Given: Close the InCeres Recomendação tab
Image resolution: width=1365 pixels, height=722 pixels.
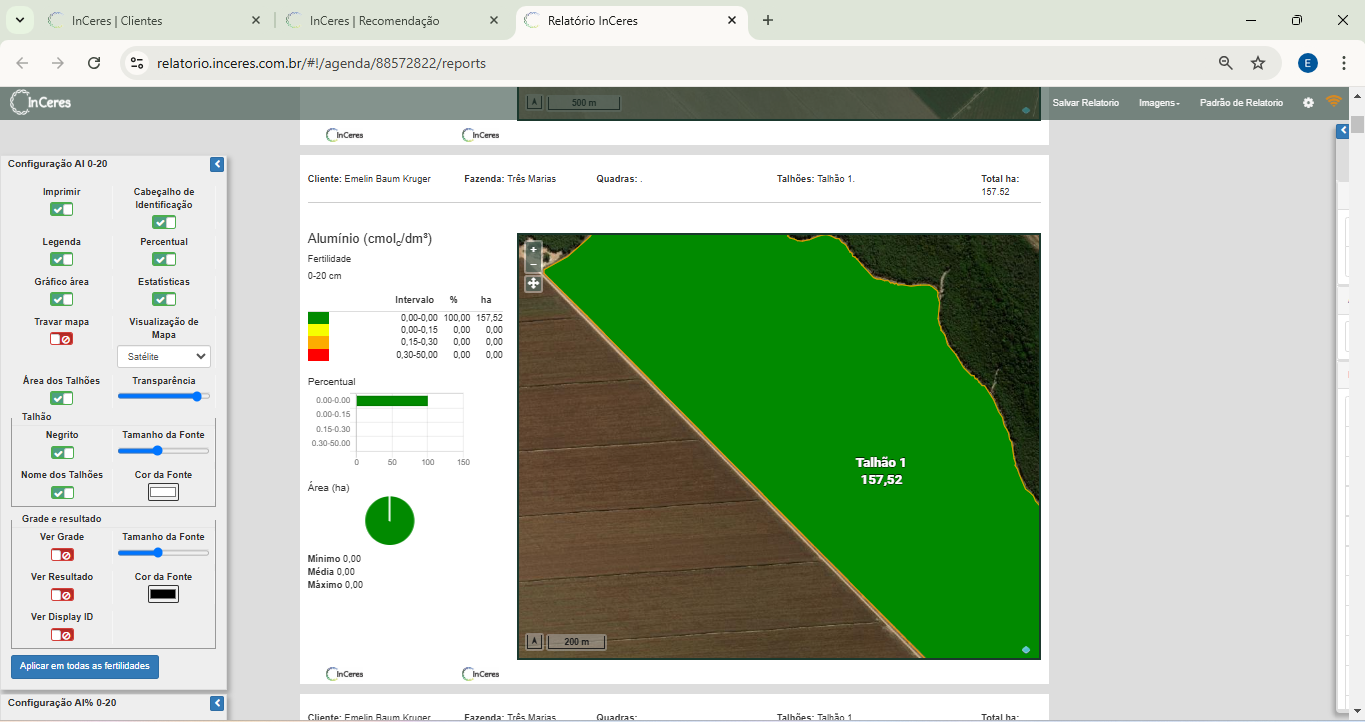Looking at the screenshot, I should [495, 20].
